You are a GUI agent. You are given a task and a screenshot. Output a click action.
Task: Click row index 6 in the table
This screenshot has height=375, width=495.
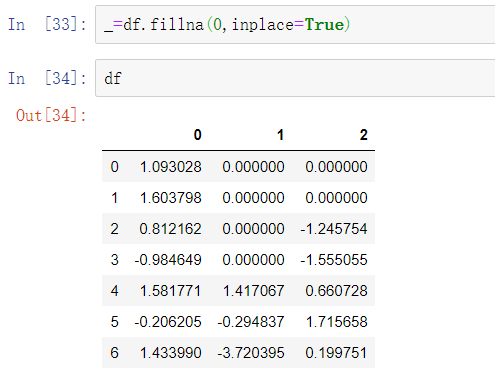(x=114, y=353)
